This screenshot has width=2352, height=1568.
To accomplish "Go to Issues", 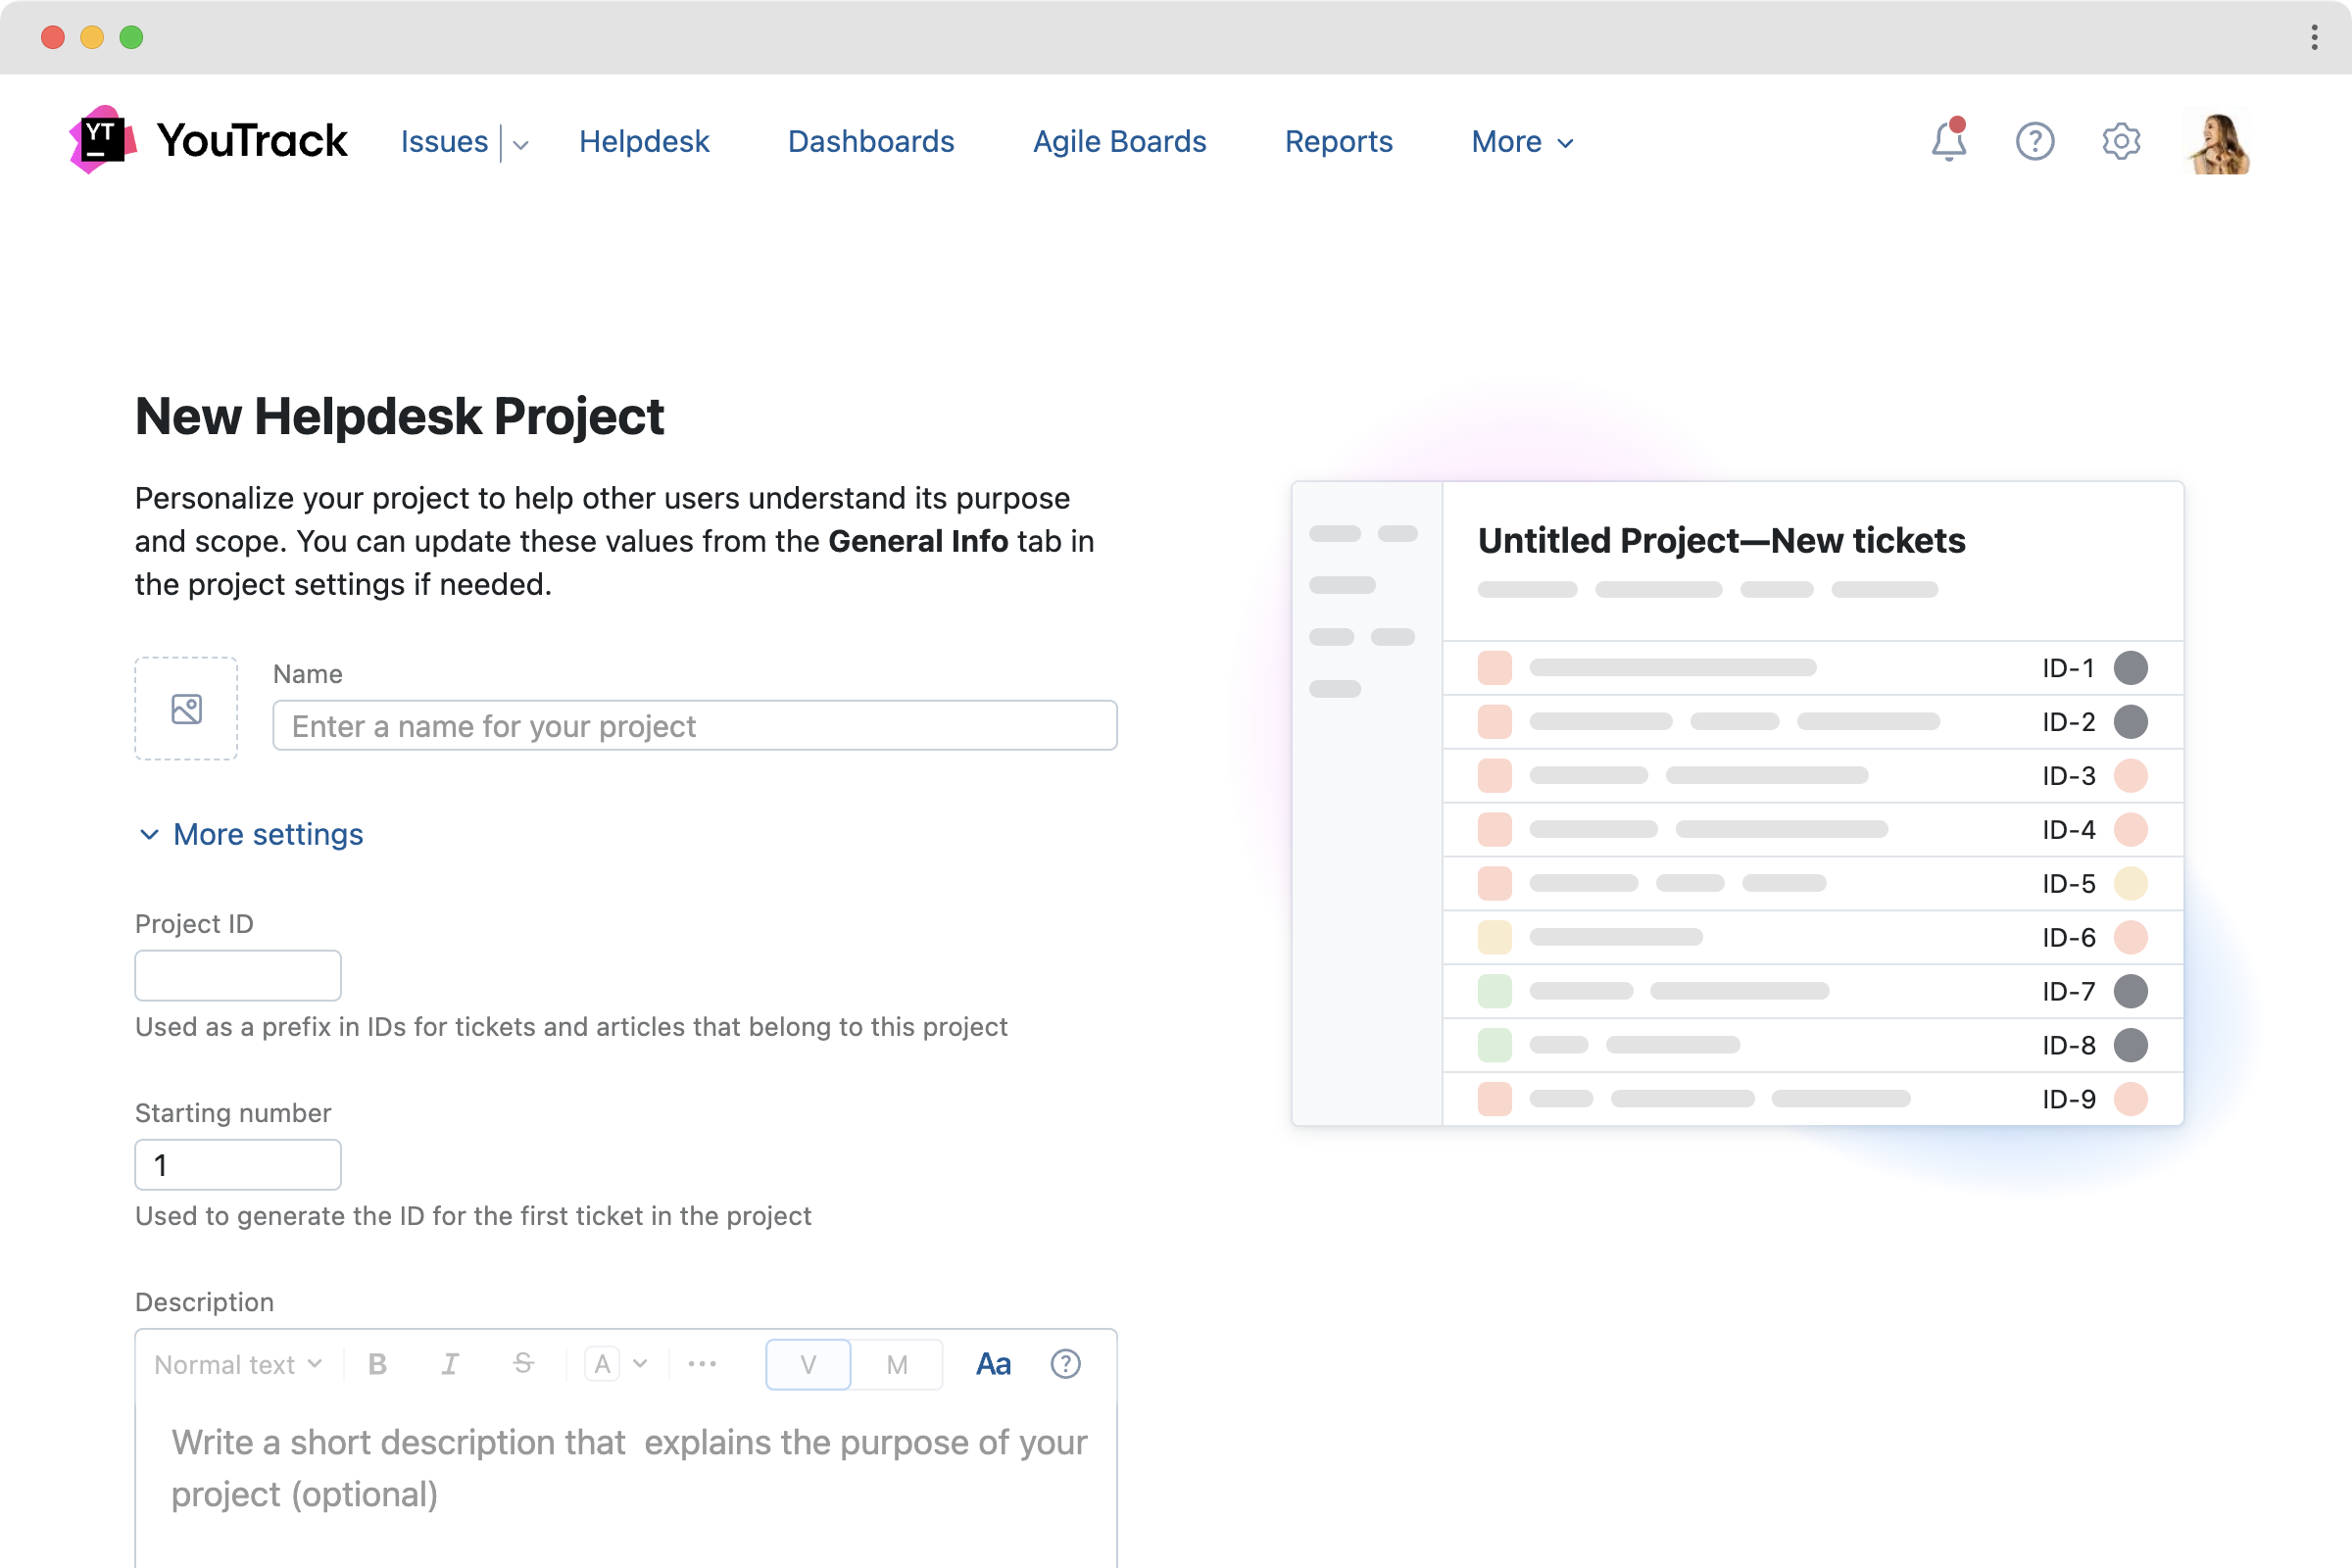I will 444,142.
